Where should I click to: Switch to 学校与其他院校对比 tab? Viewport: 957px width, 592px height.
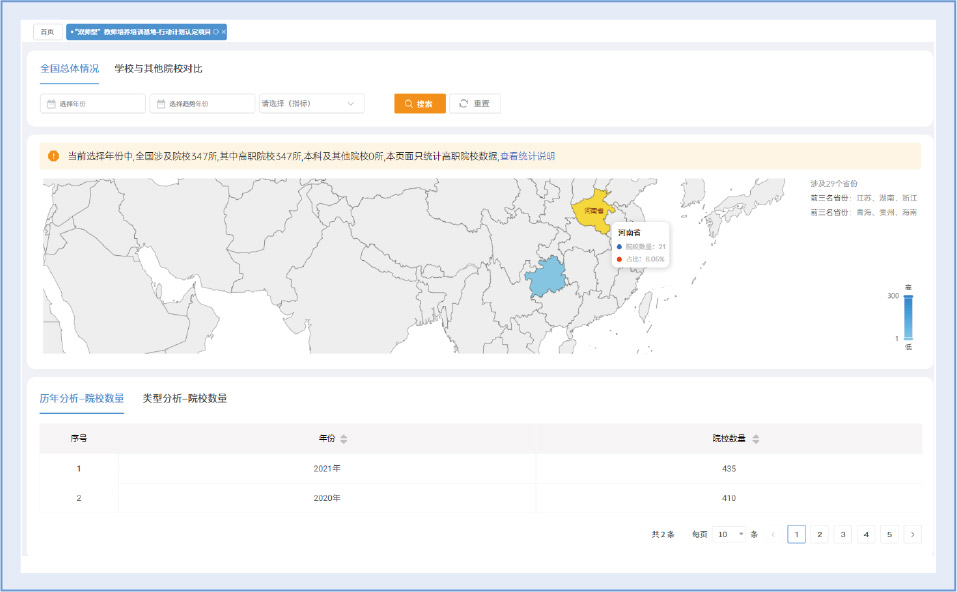pos(158,69)
